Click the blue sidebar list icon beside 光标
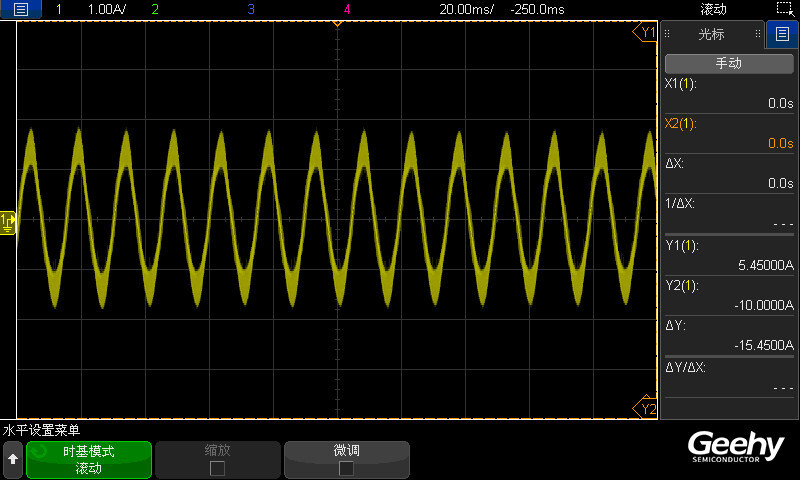The height and width of the screenshot is (480, 800). point(781,34)
